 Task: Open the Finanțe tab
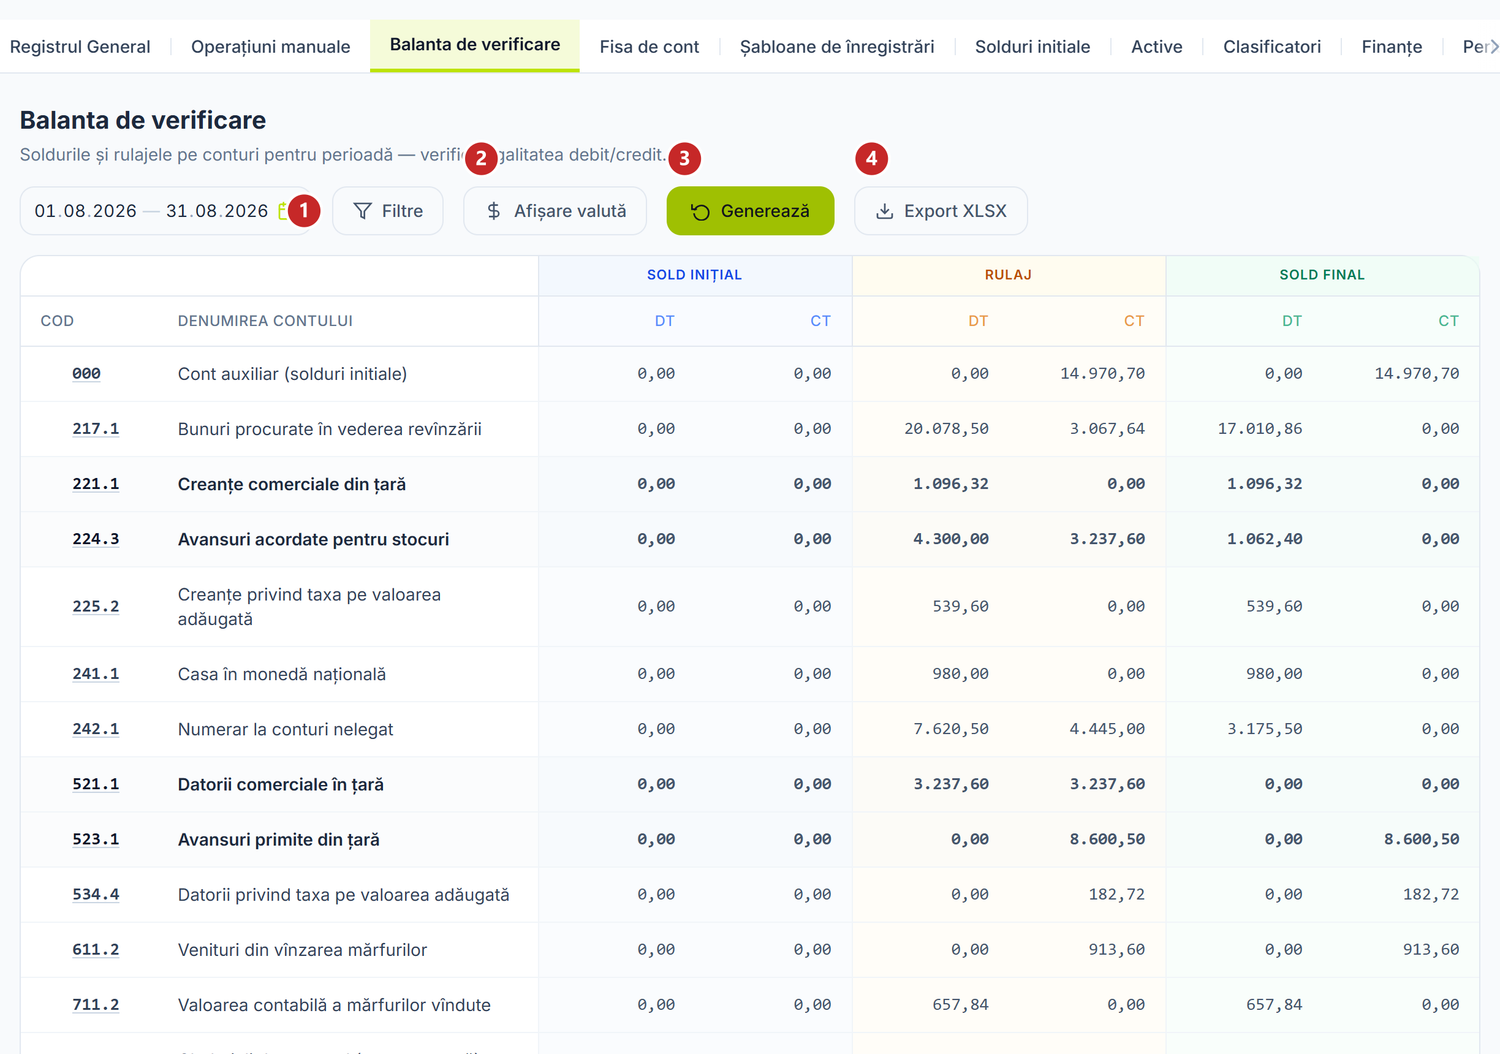1392,47
